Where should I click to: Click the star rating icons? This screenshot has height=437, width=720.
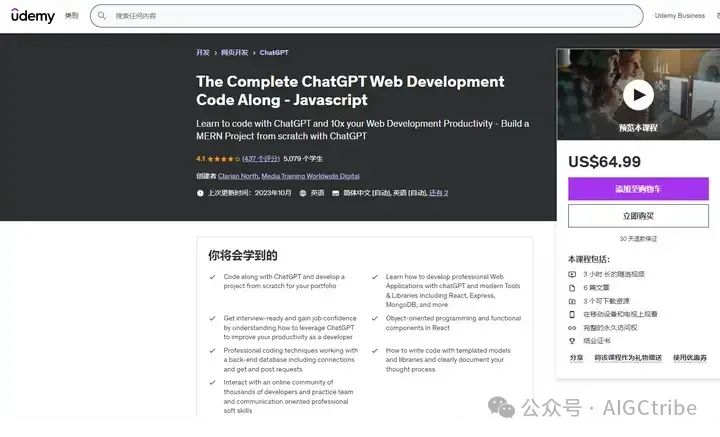coord(224,159)
